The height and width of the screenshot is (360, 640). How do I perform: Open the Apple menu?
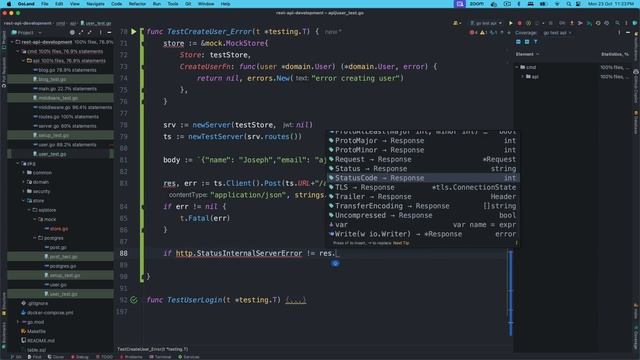tap(9, 4)
